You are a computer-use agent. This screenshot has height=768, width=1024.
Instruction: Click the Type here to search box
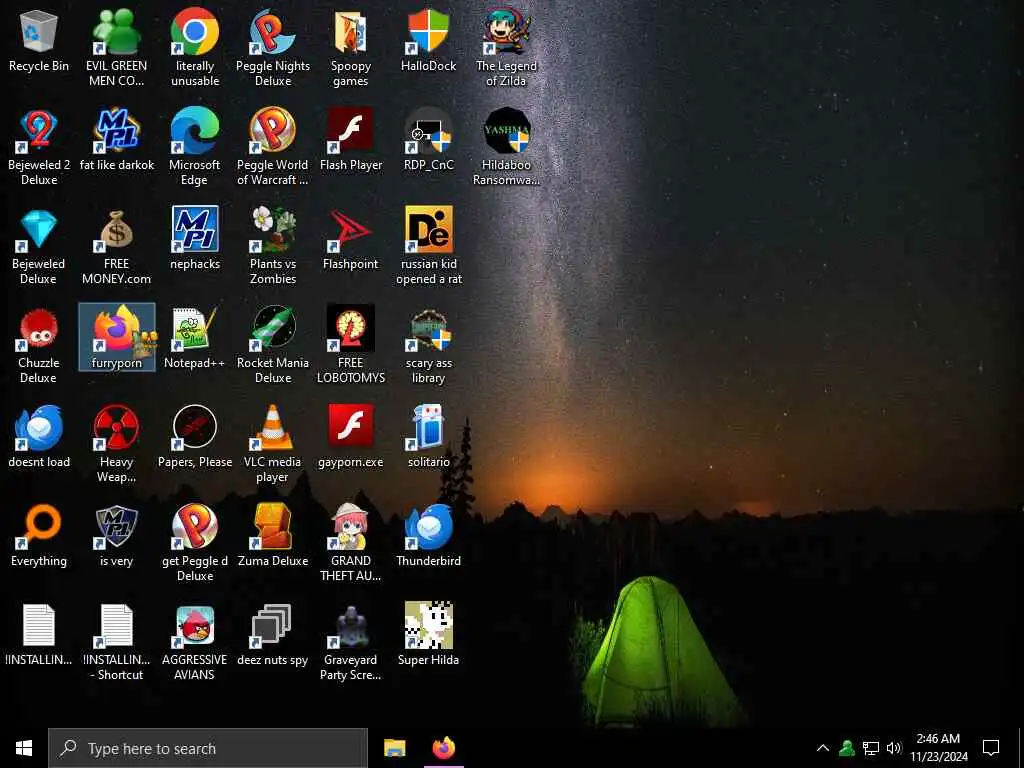coord(208,748)
